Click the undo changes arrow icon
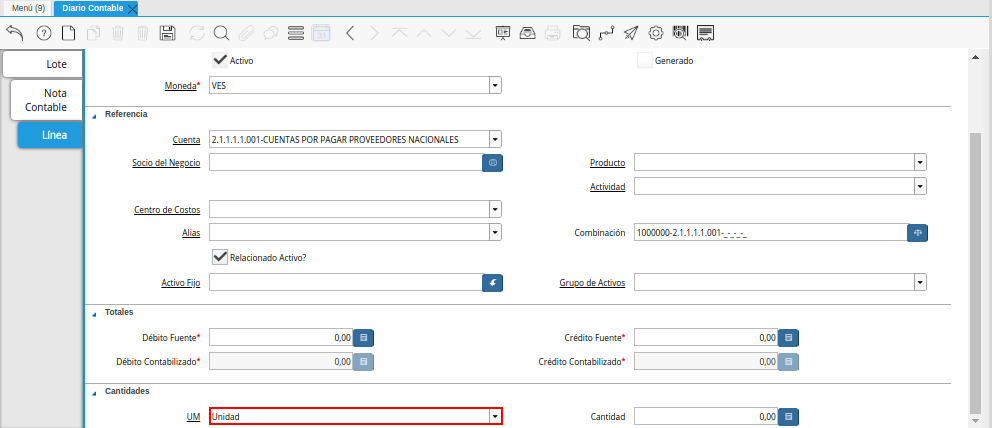Image resolution: width=992 pixels, height=428 pixels. [x=15, y=33]
